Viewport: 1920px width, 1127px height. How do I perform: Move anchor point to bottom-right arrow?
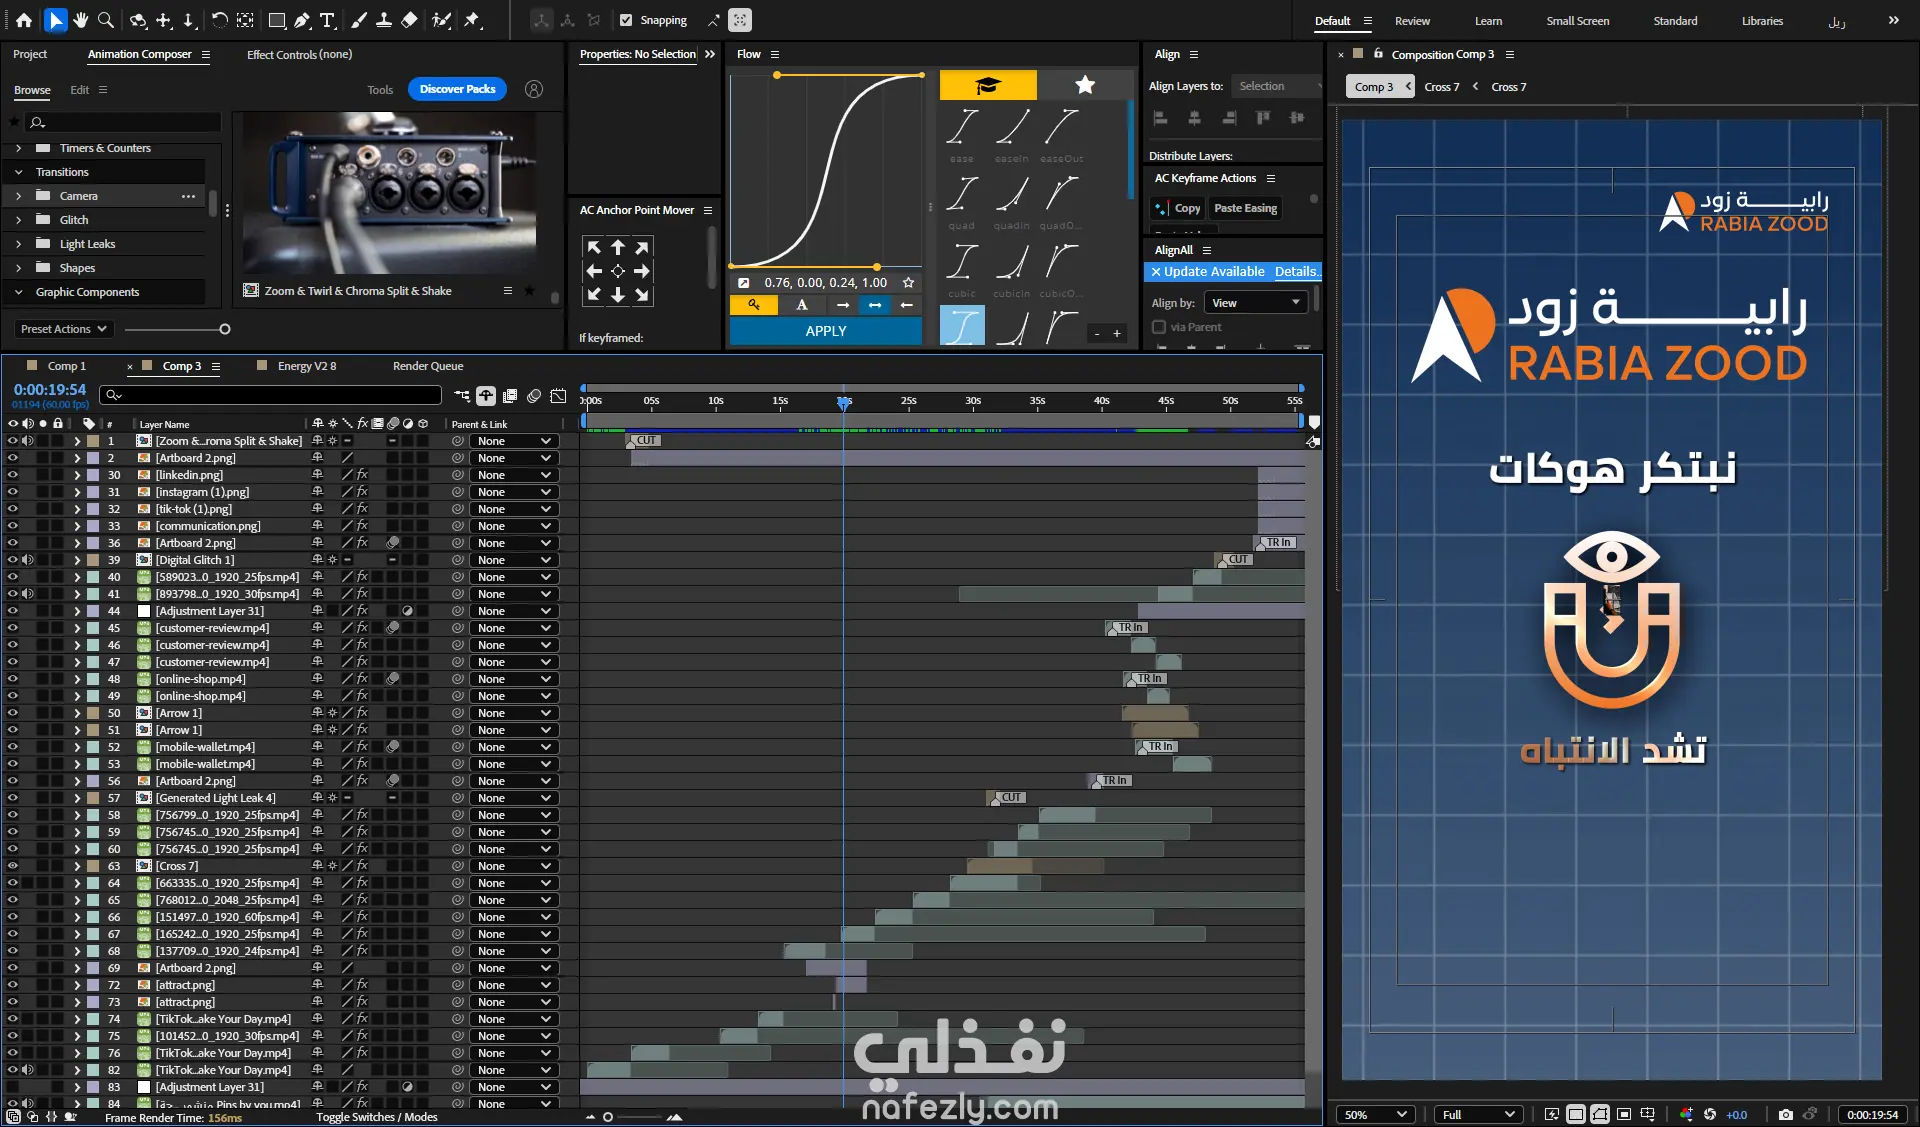642,295
